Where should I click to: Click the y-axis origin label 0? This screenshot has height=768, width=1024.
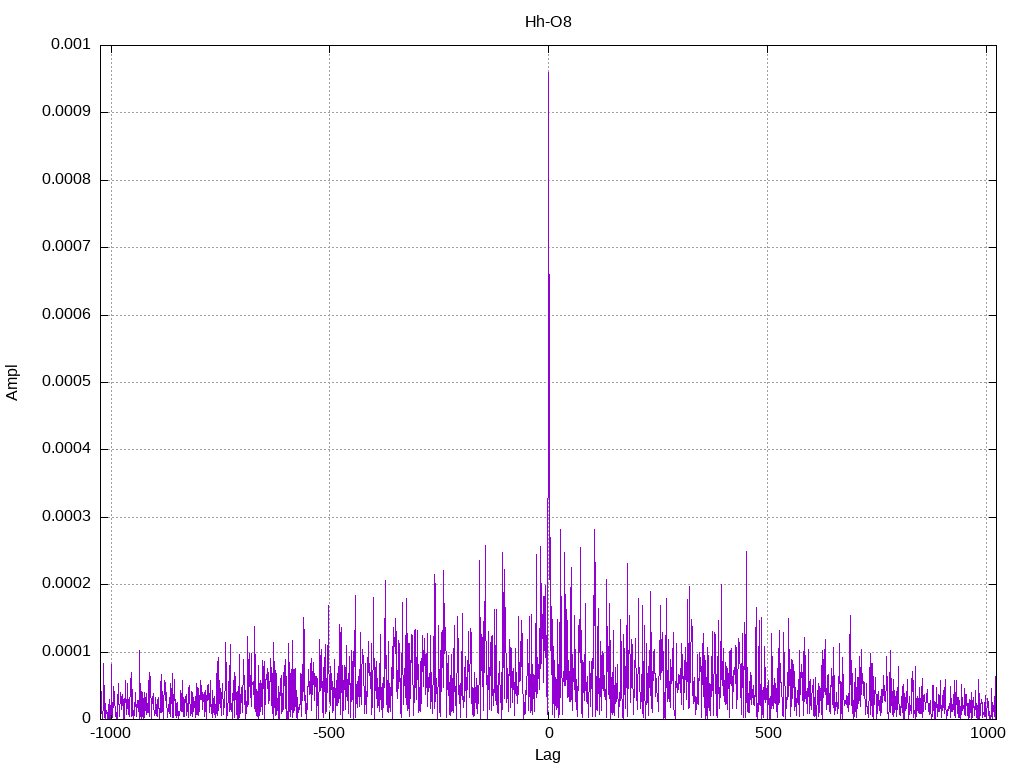pos(86,718)
